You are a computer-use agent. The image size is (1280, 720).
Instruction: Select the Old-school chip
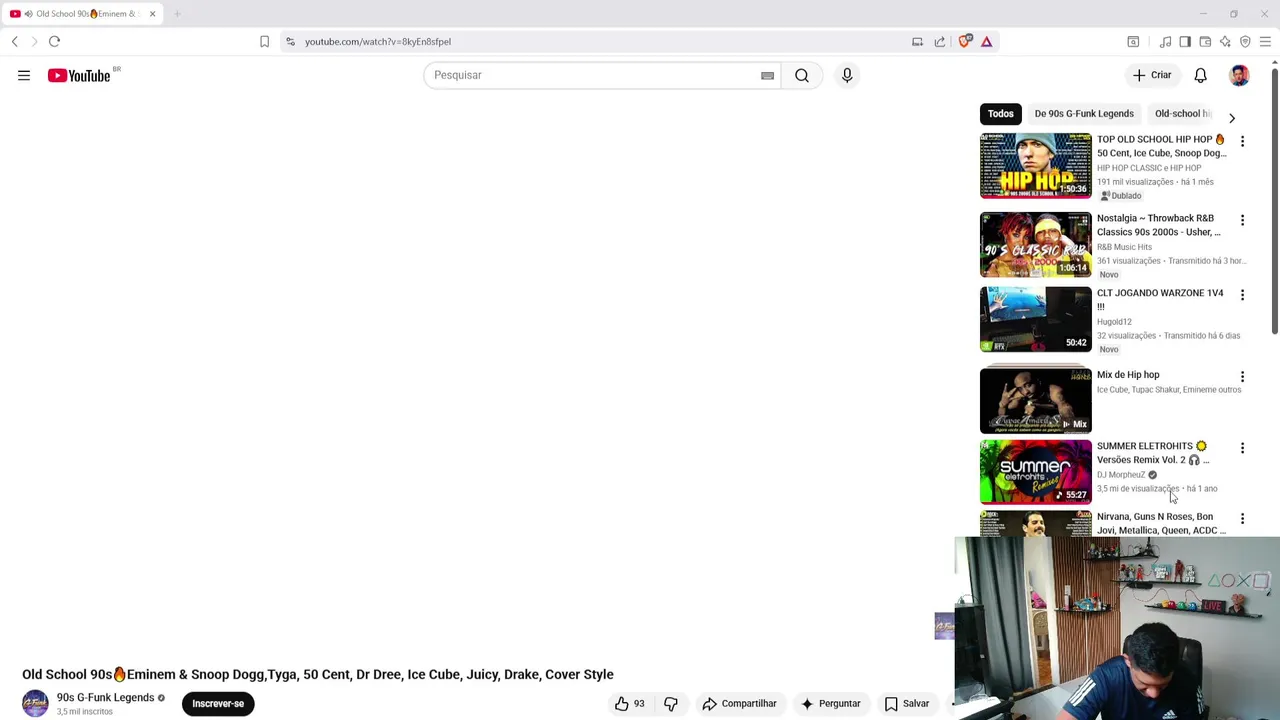pyautogui.click(x=1182, y=114)
